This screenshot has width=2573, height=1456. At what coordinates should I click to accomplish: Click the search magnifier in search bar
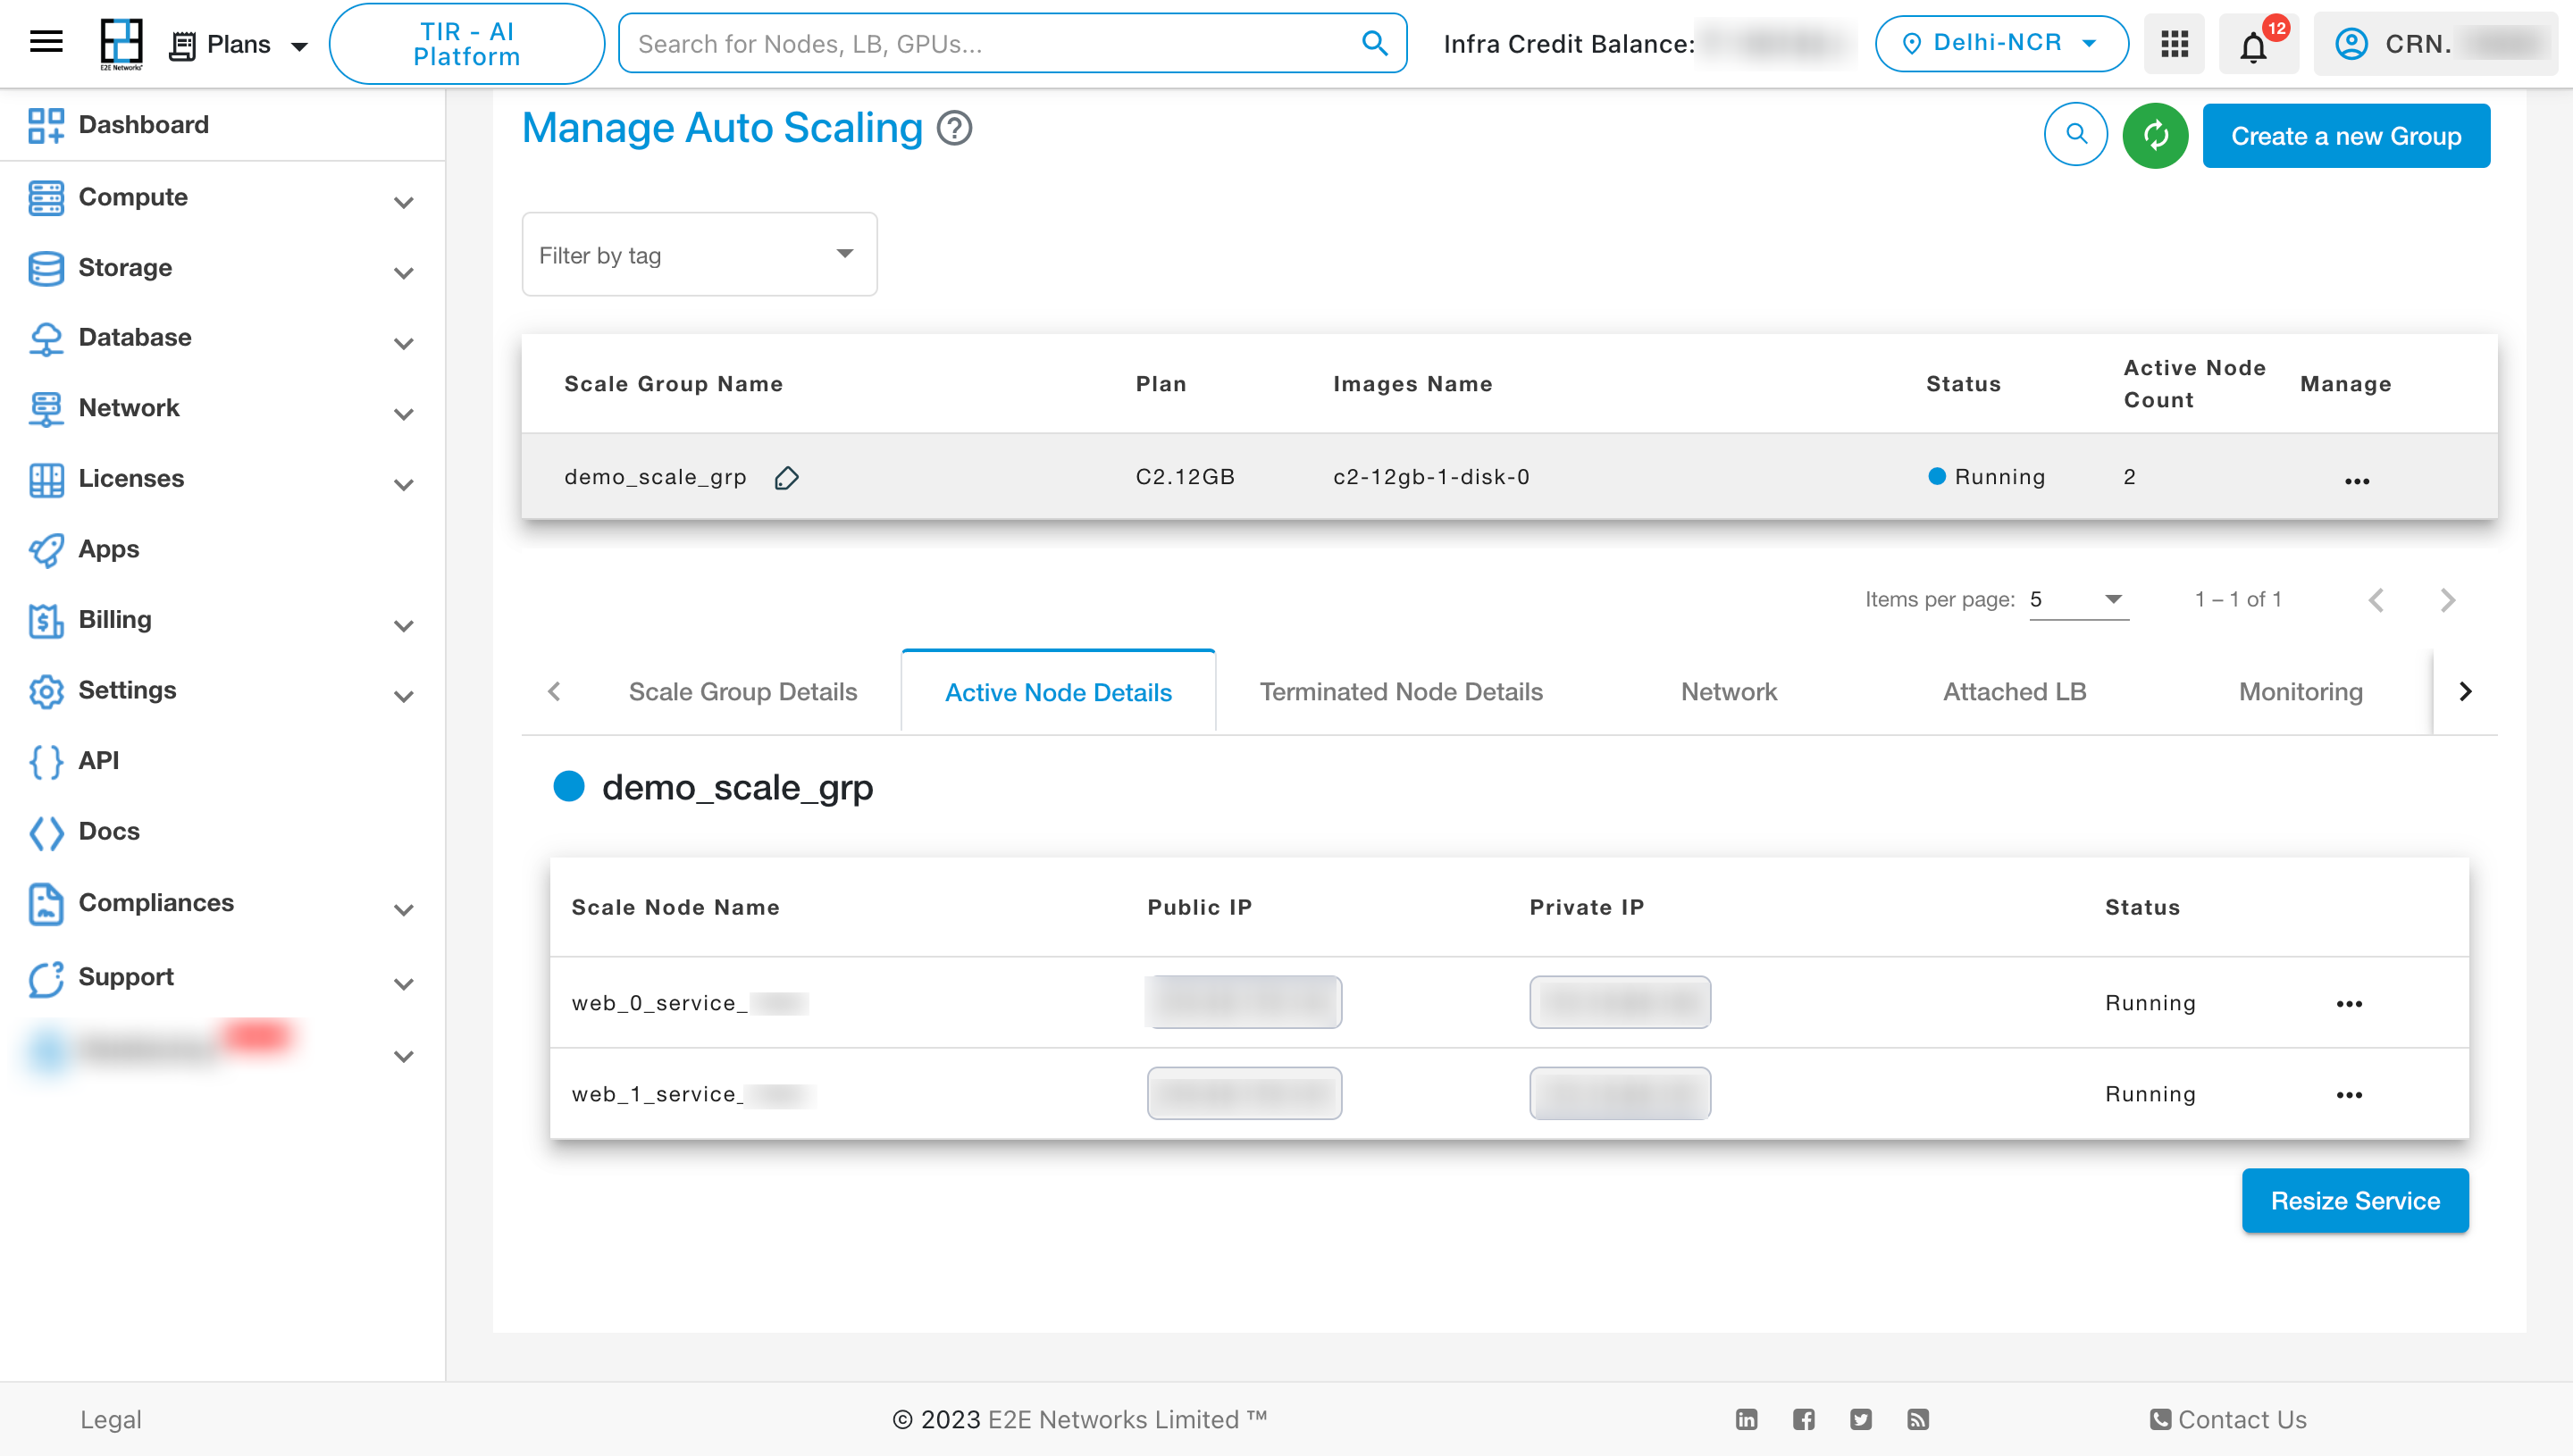1375,43
